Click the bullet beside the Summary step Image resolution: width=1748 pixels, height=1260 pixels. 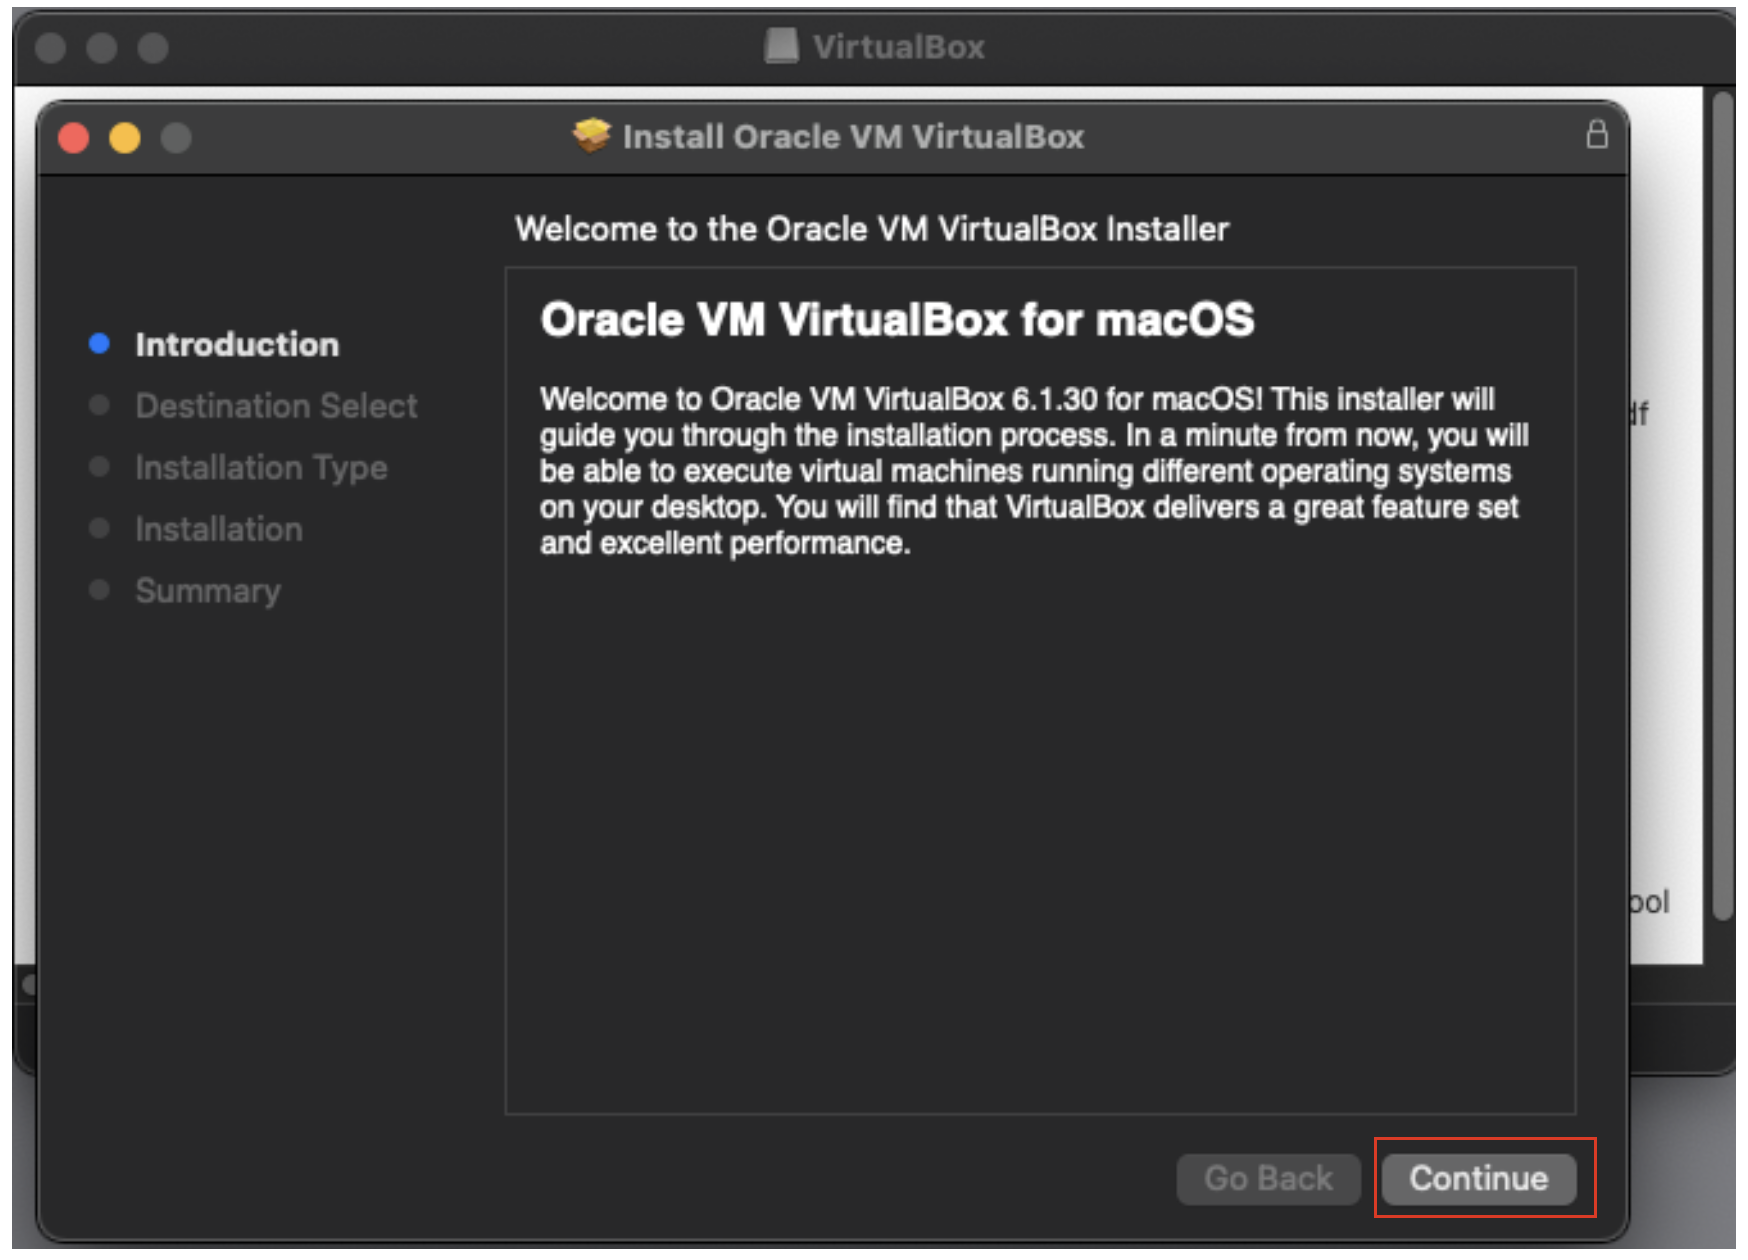pyautogui.click(x=99, y=590)
